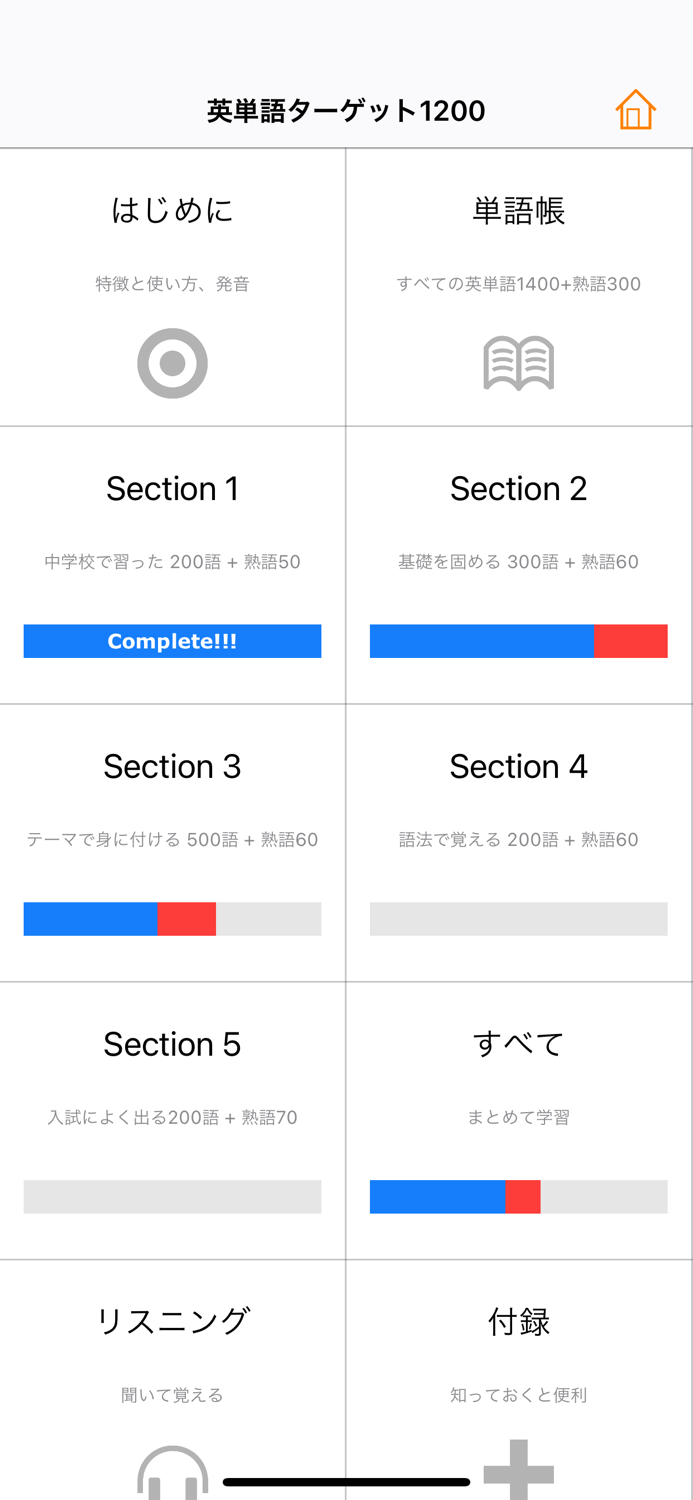Tap the Section 2 progress bar
Screen dimensions: 693x1500
[519, 641]
